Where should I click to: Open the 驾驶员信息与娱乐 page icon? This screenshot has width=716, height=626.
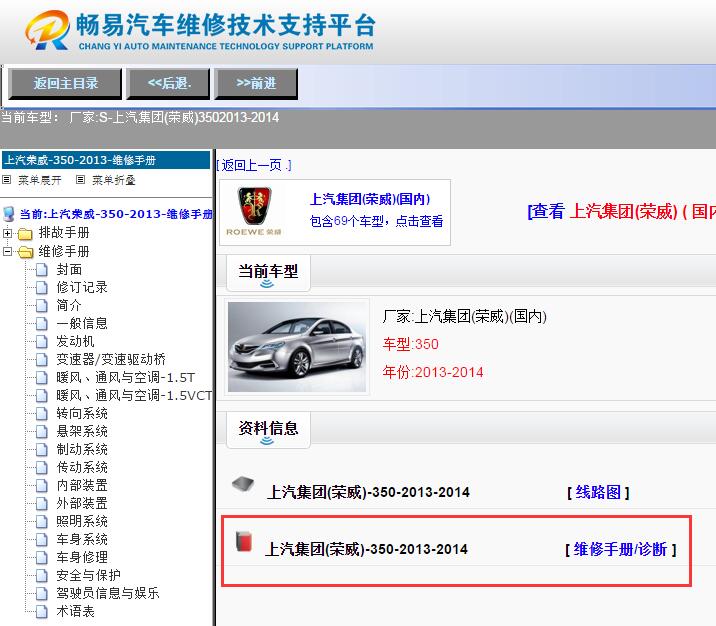(x=42, y=594)
